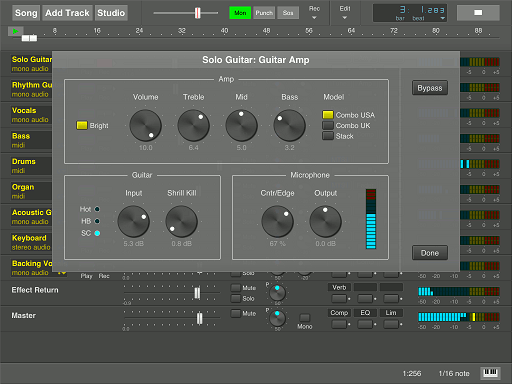The width and height of the screenshot is (512, 384).
Task: Click the Effect Return pan knob
Action: [x=277, y=293]
